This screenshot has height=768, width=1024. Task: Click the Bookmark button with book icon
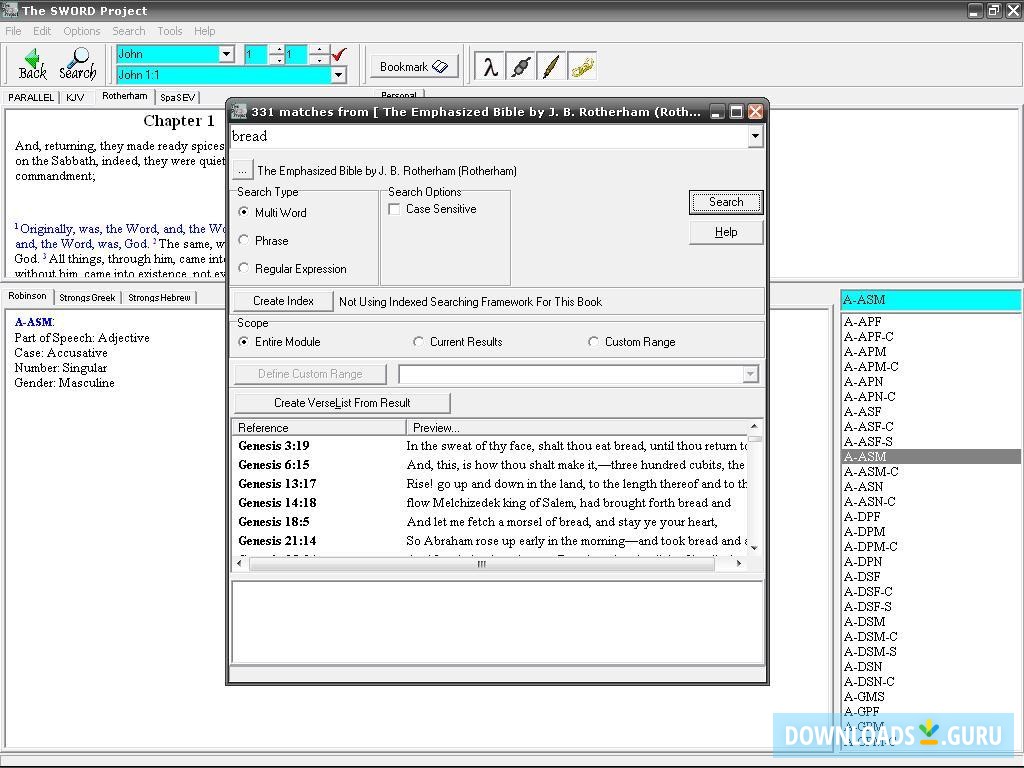coord(413,66)
